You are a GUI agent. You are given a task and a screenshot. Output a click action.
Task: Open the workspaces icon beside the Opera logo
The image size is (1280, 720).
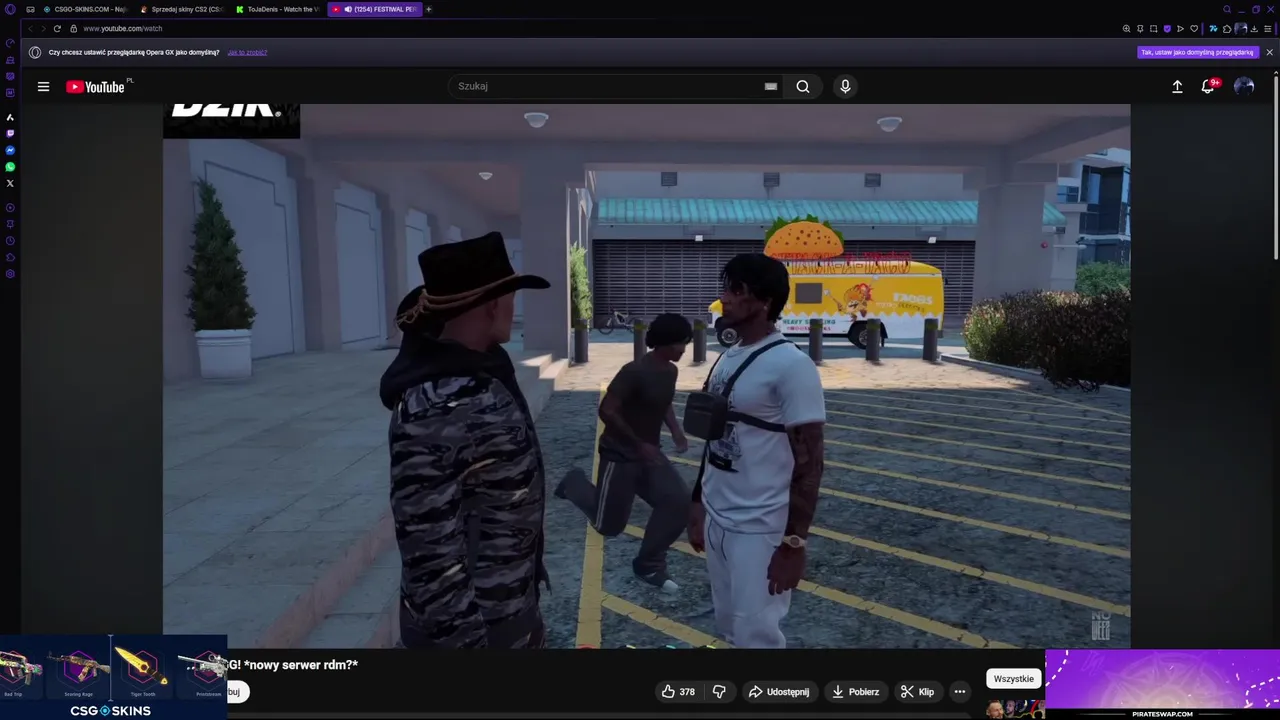tap(30, 9)
